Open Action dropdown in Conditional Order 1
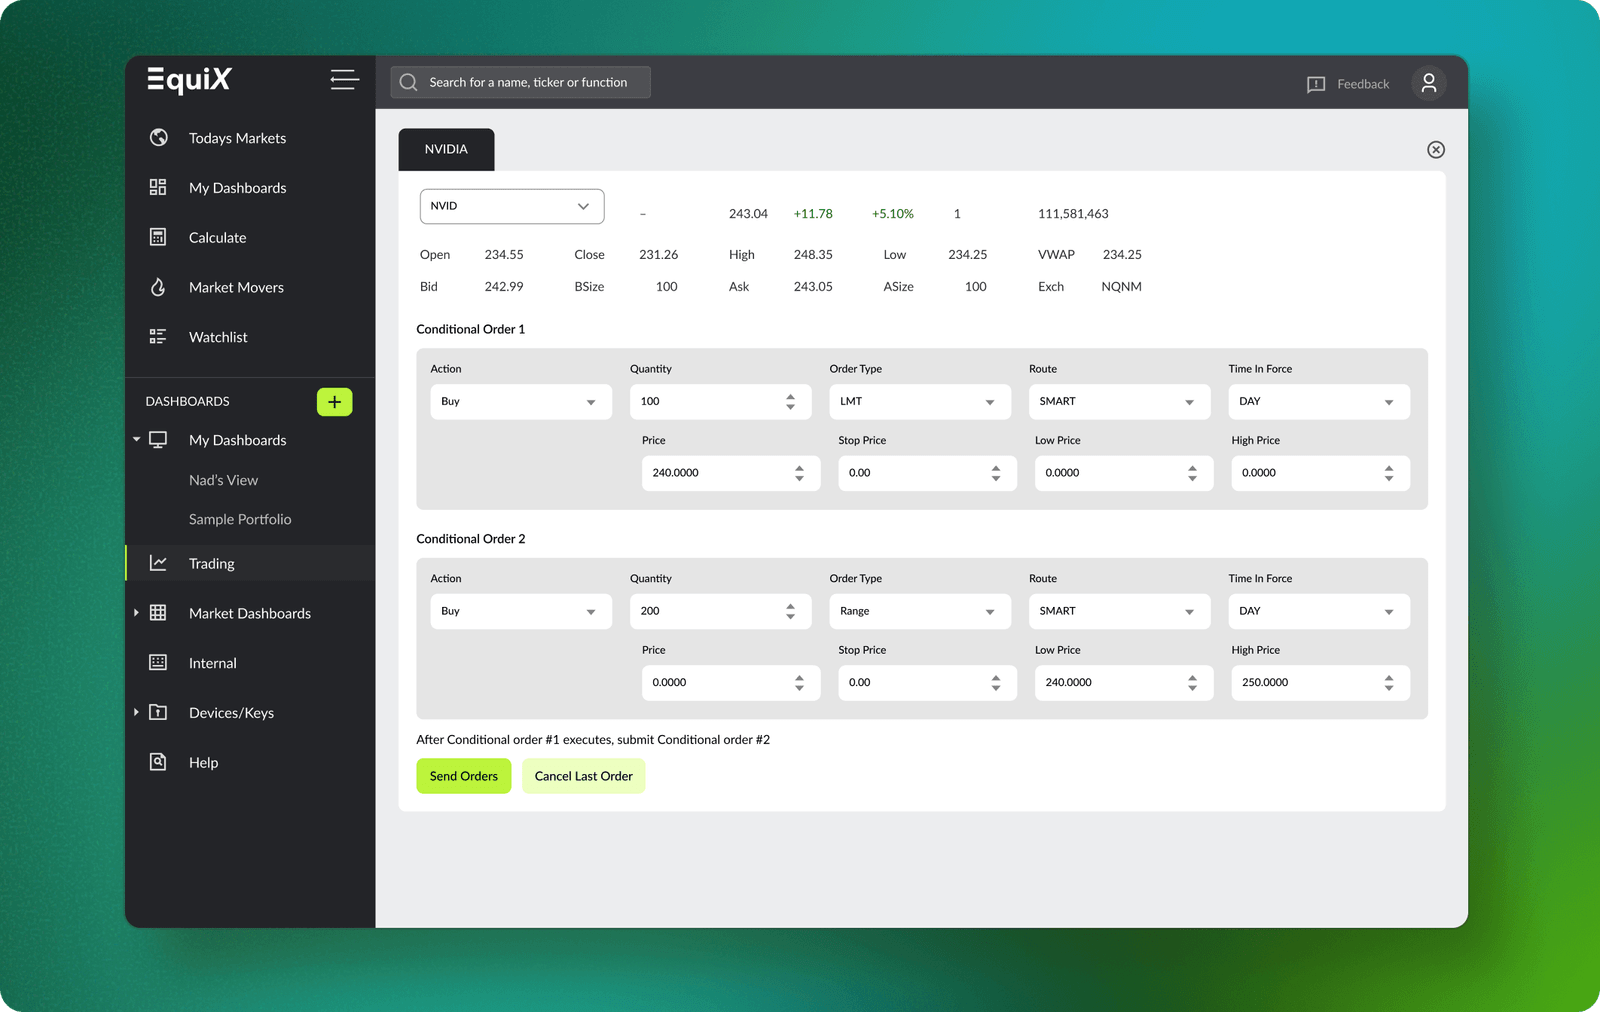This screenshot has width=1600, height=1012. click(x=521, y=402)
